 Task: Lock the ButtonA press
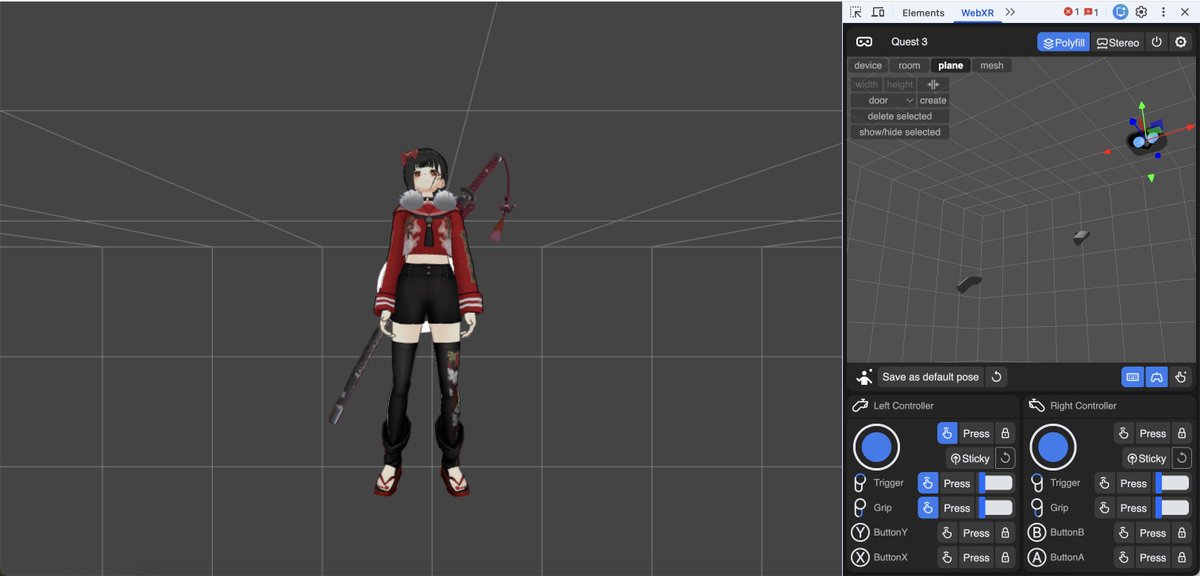click(1183, 558)
